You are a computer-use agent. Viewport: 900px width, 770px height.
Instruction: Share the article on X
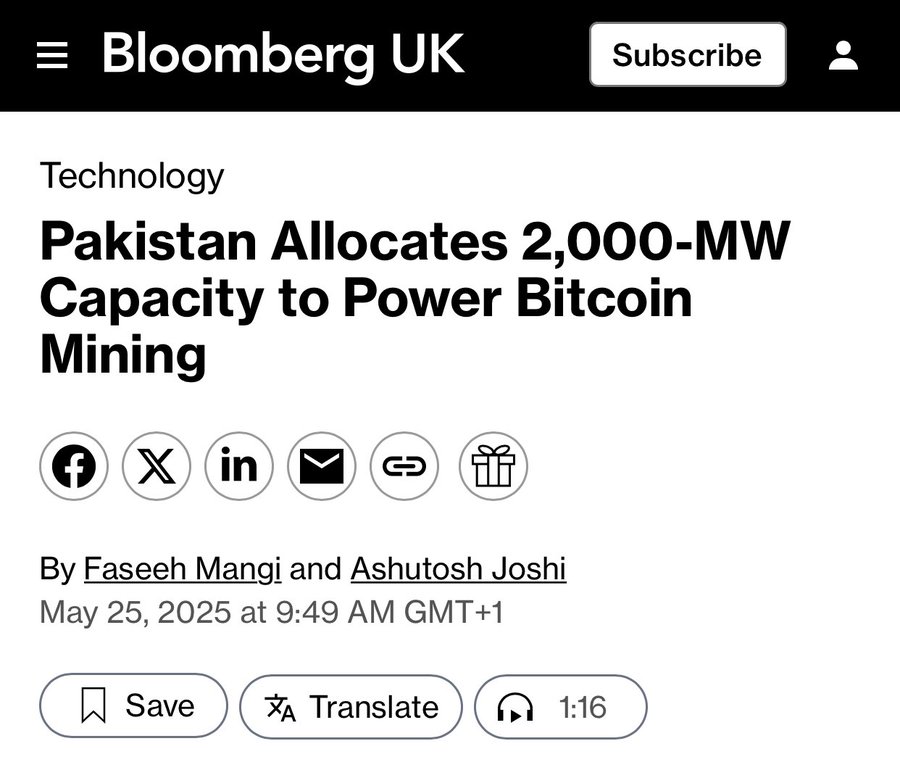click(157, 466)
